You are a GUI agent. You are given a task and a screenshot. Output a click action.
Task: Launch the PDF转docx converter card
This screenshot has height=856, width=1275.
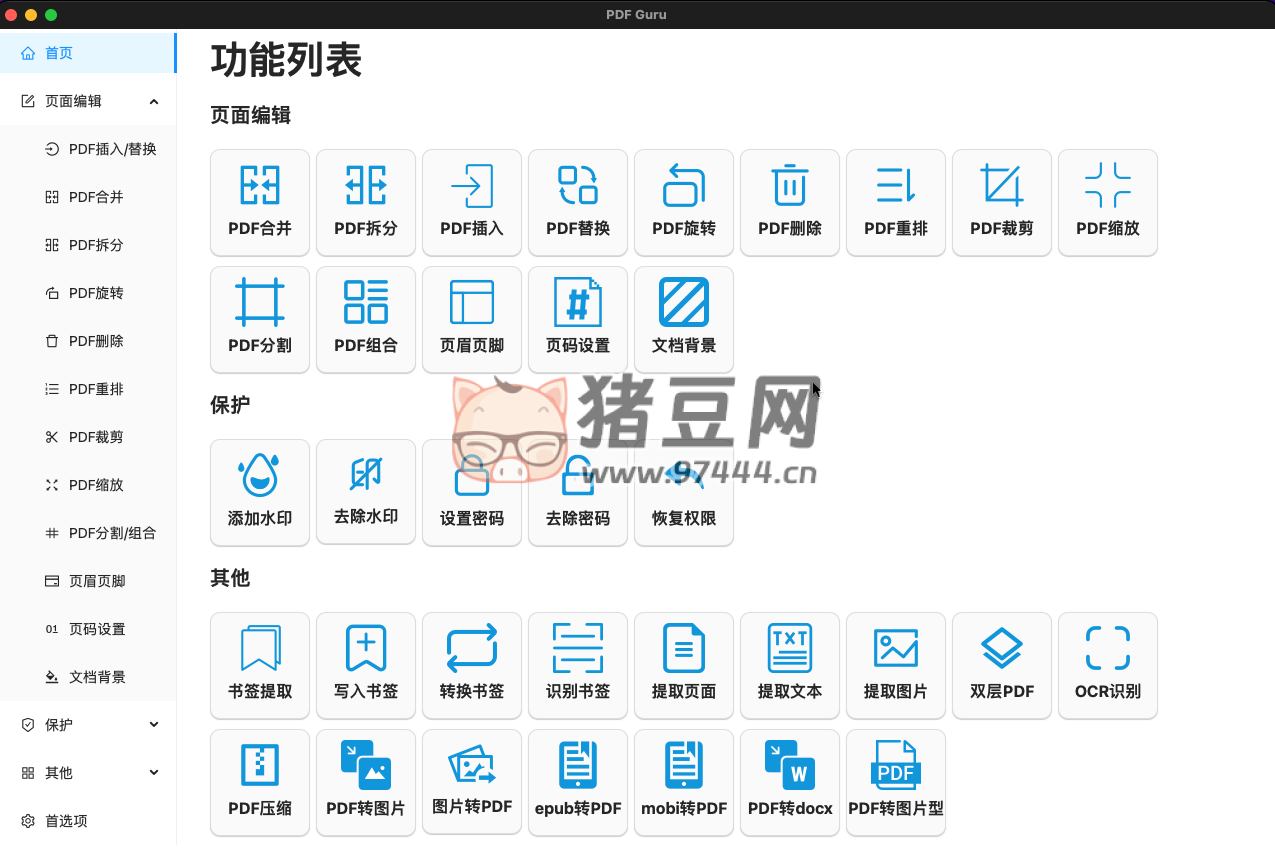[790, 783]
